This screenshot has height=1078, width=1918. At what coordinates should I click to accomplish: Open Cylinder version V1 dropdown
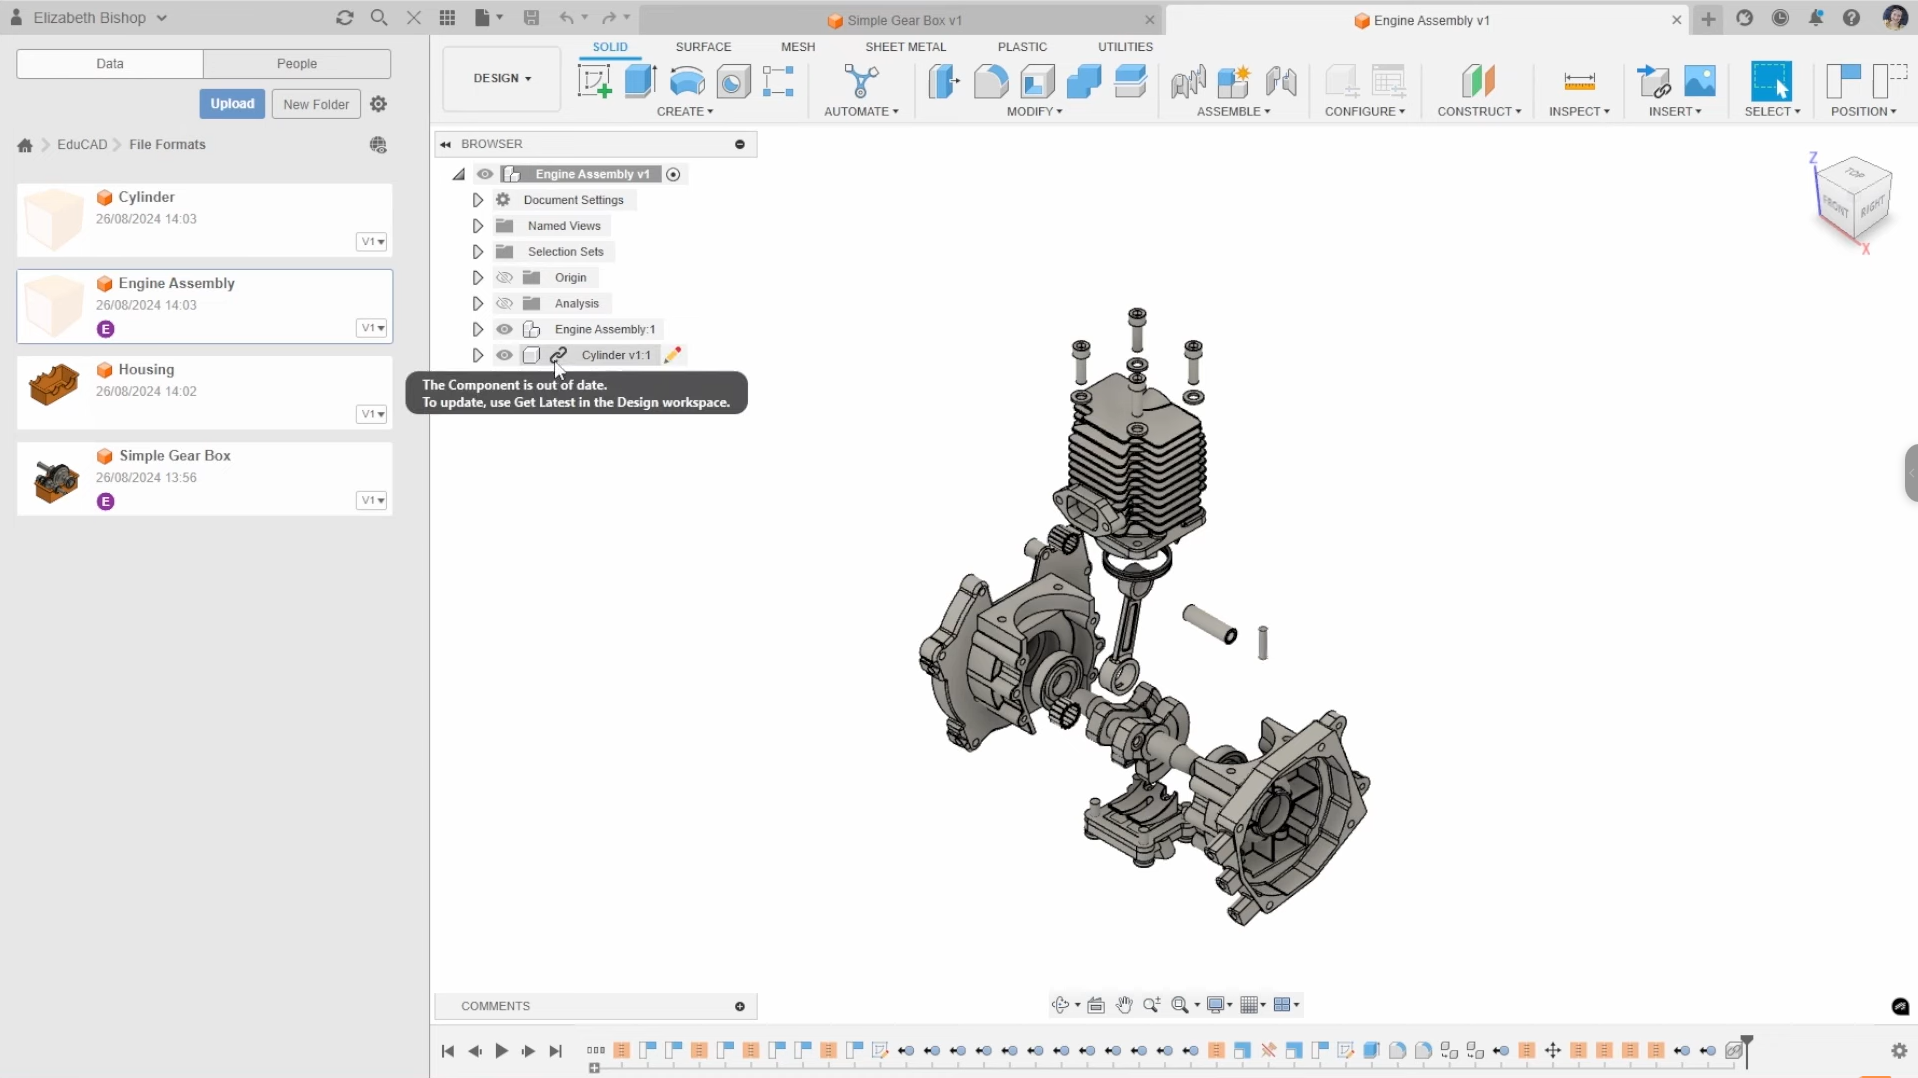pyautogui.click(x=372, y=242)
